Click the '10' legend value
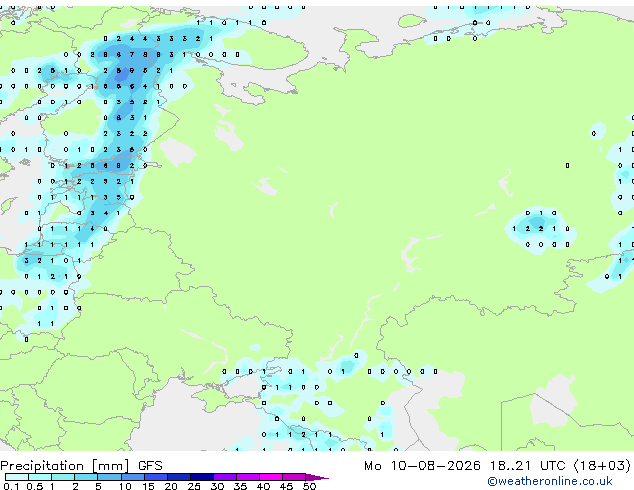Screen dimensions: 634x490 point(125,486)
